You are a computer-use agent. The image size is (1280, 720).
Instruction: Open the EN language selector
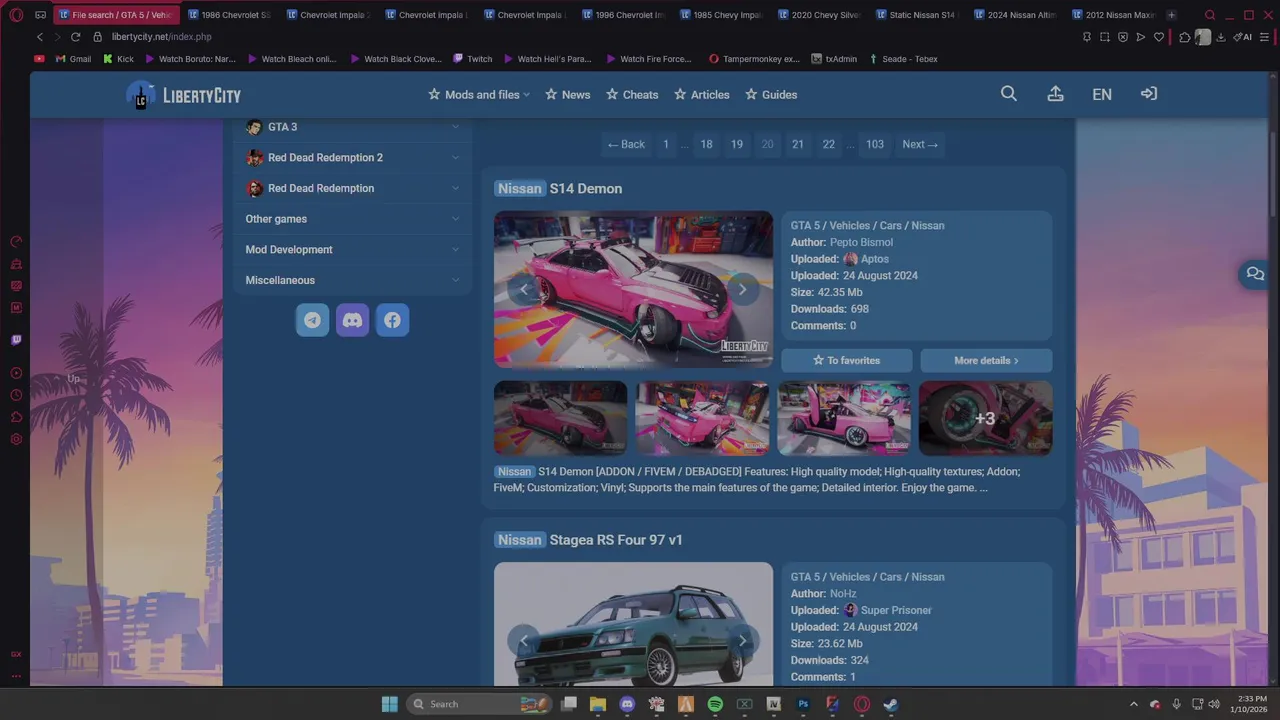[1102, 94]
